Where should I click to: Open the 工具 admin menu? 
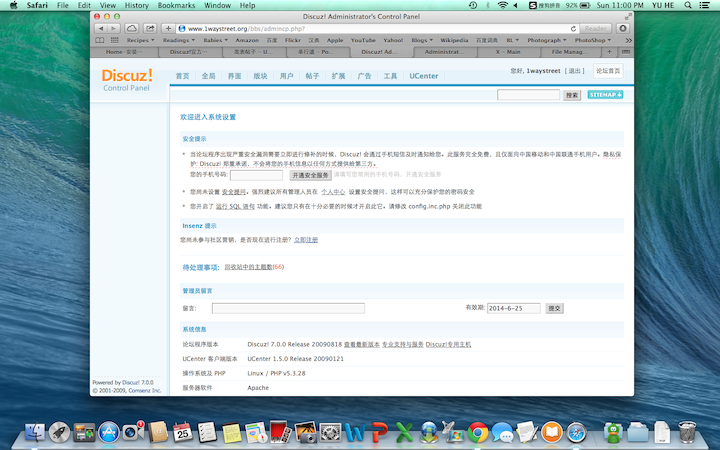[x=390, y=76]
